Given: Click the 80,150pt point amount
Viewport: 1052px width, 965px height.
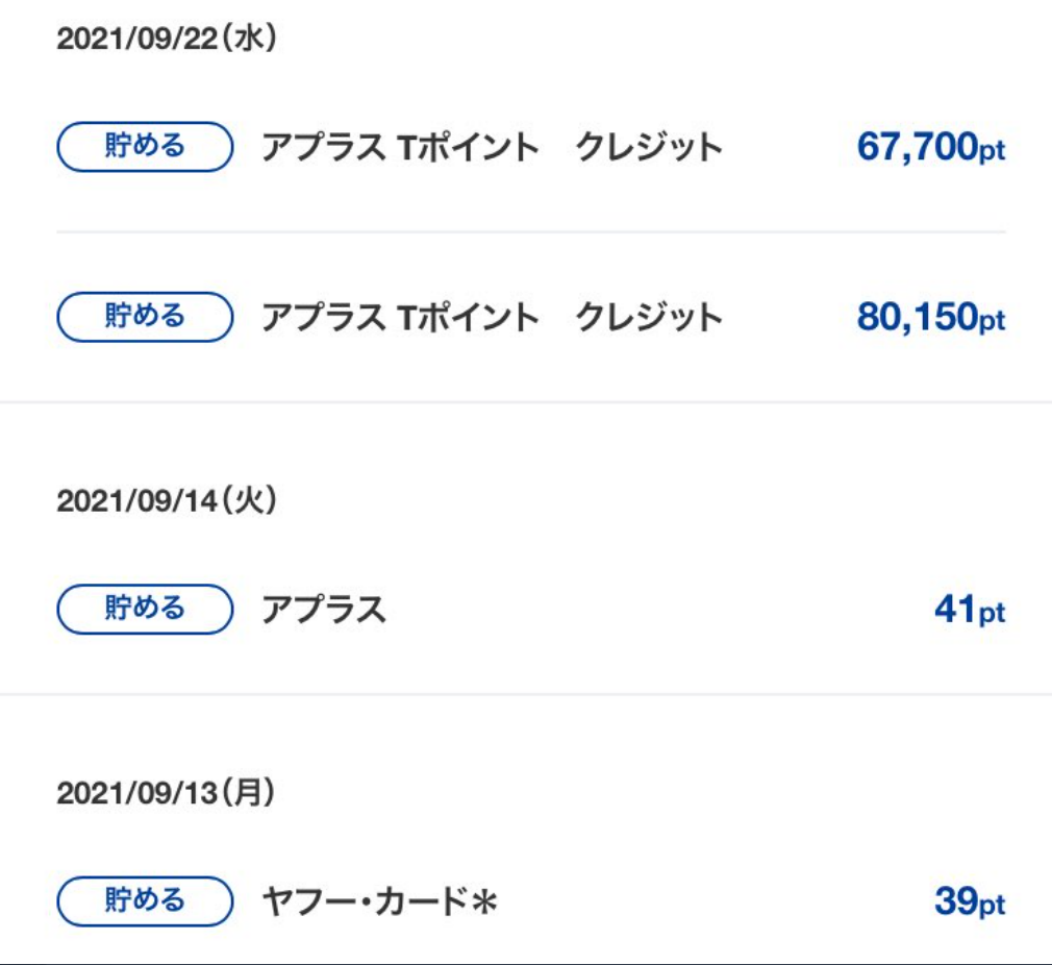Looking at the screenshot, I should 930,318.
